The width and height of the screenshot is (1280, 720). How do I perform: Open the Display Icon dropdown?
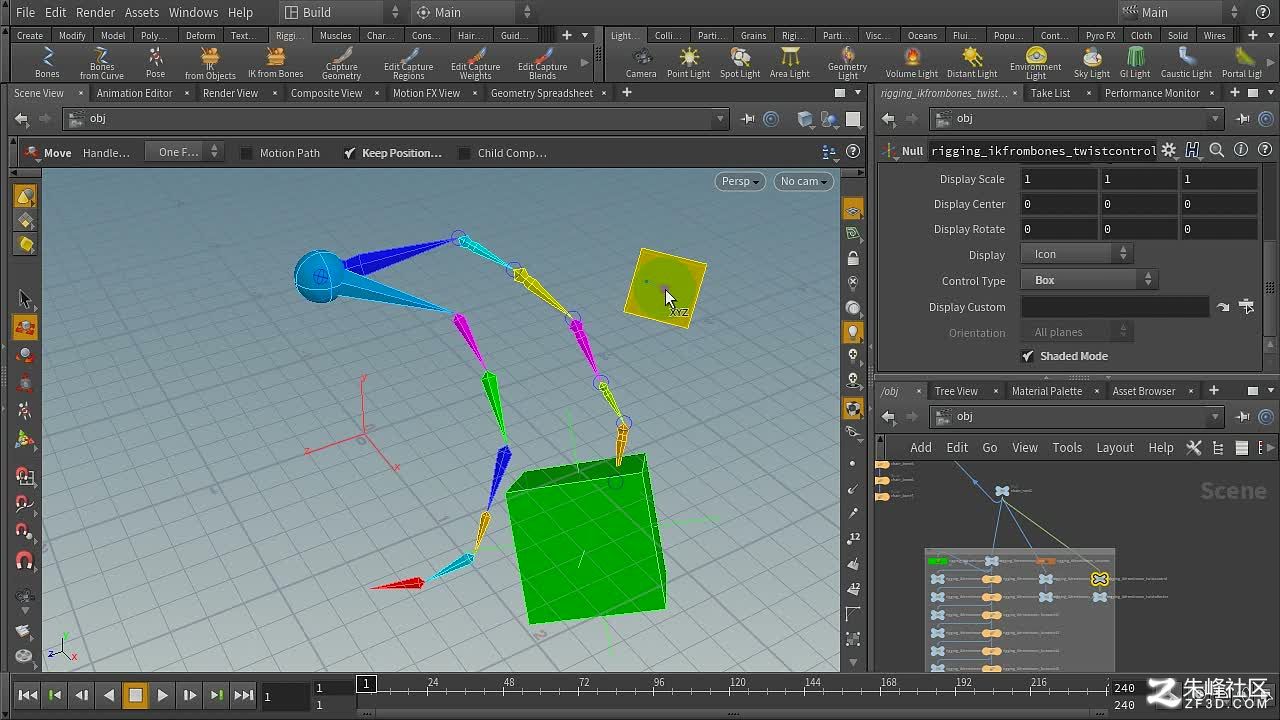tap(1076, 254)
